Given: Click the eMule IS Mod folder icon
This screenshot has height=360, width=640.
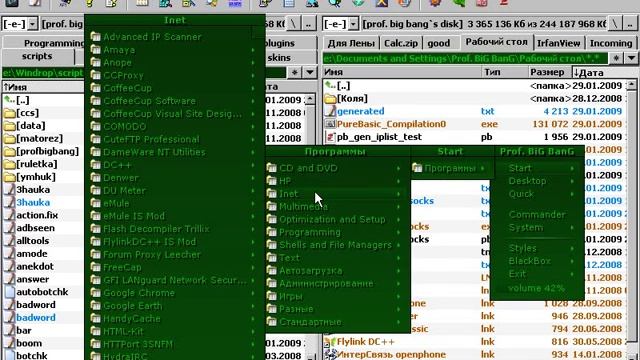Looking at the screenshot, I should tap(96, 216).
